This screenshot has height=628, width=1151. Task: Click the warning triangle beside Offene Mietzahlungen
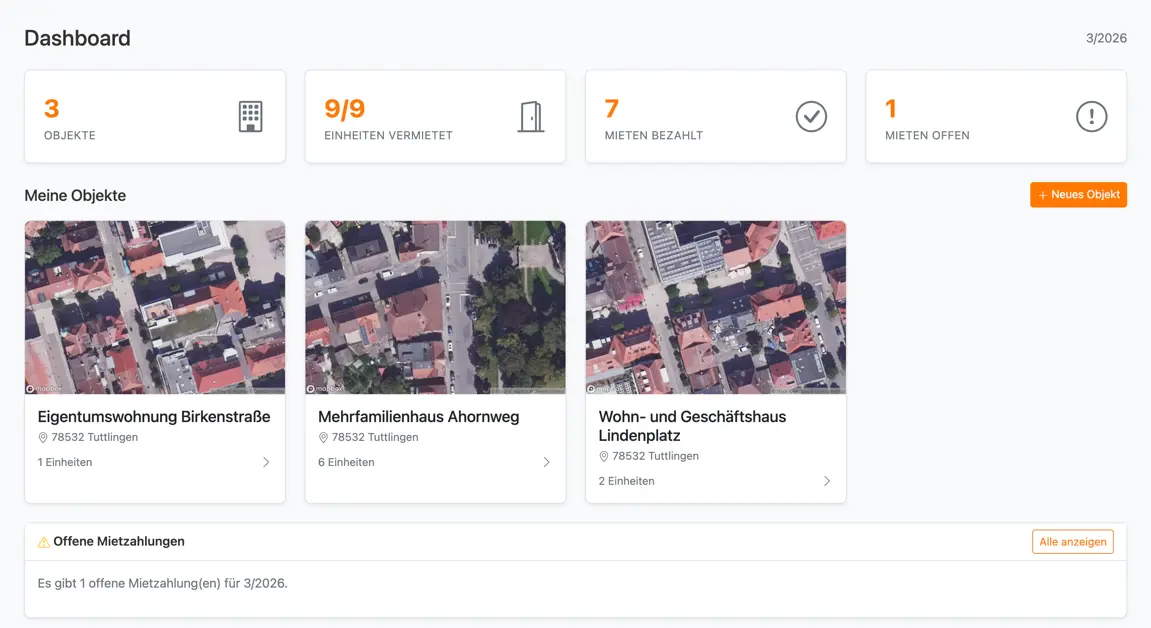click(x=42, y=541)
